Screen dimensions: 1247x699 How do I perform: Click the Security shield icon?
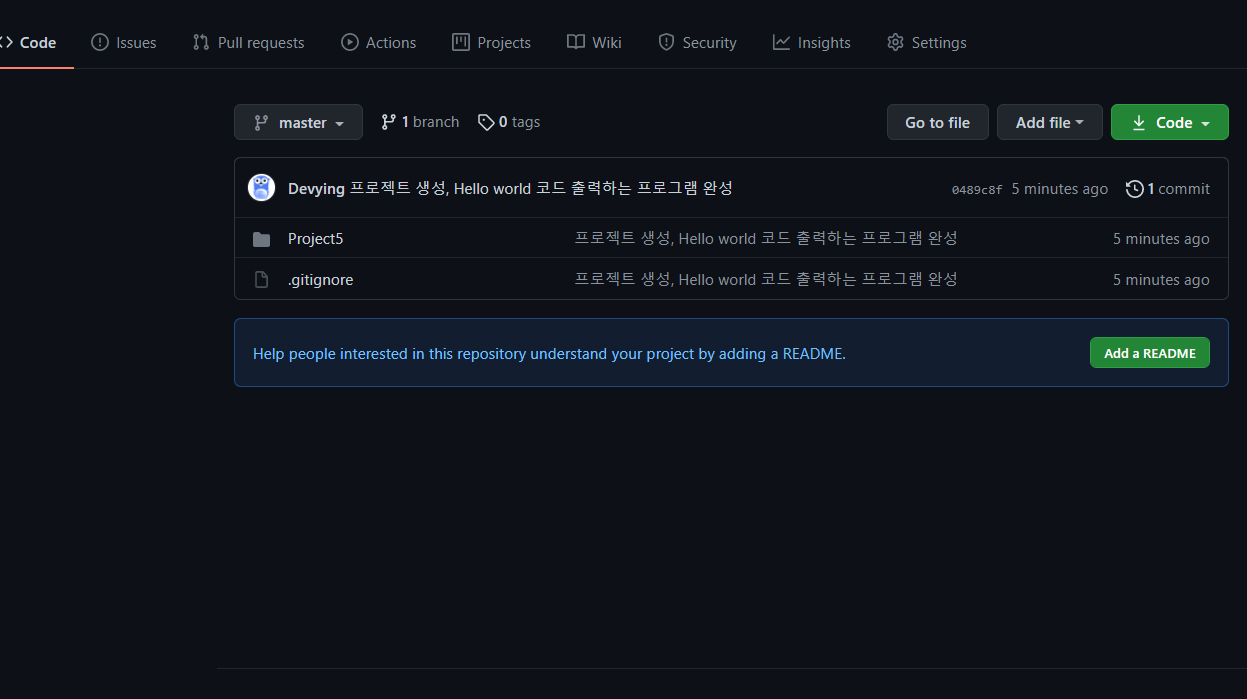666,42
